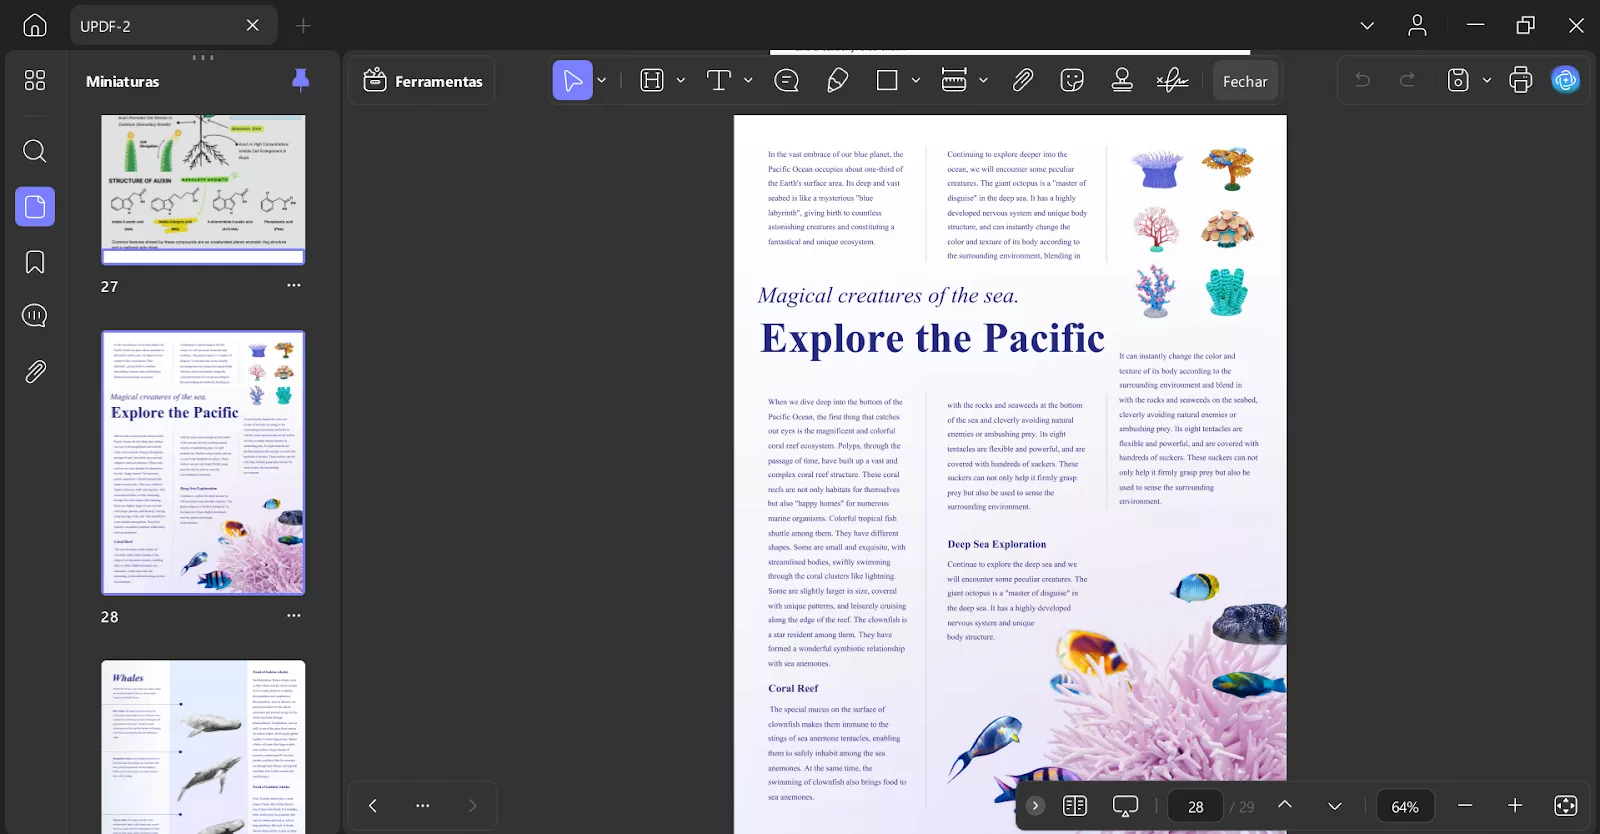This screenshot has height=834, width=1600.
Task: Open the 64% zoom level field
Action: point(1405,807)
